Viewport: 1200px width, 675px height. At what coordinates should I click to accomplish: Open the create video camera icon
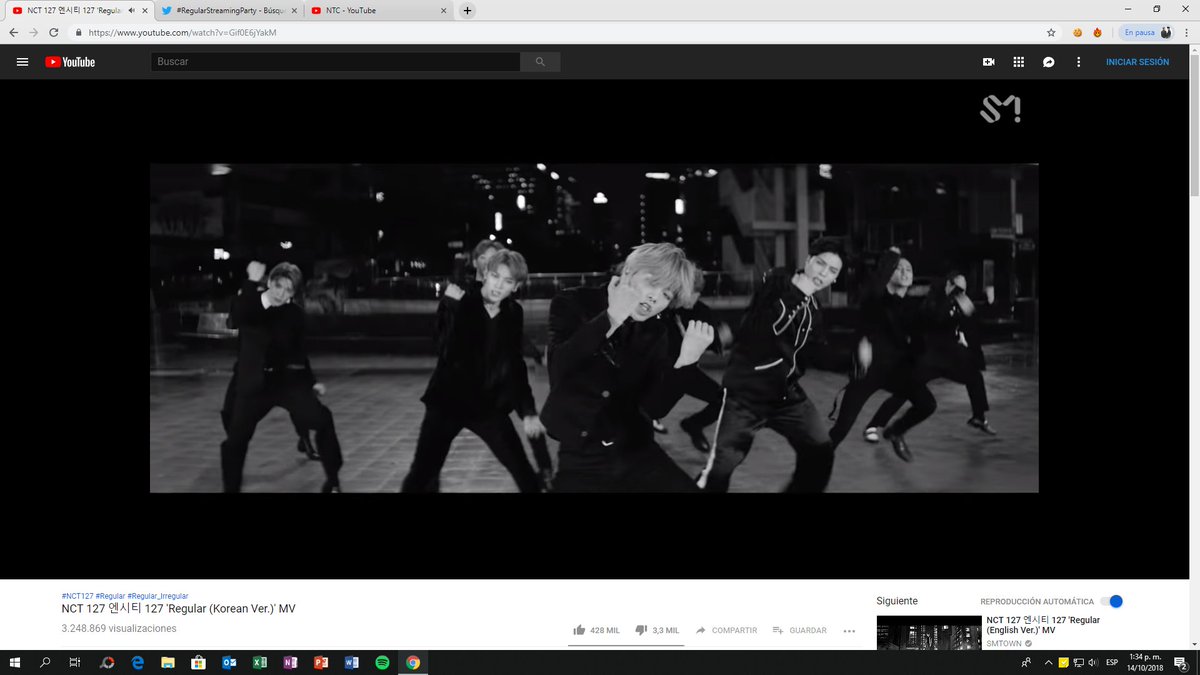pyautogui.click(x=989, y=62)
